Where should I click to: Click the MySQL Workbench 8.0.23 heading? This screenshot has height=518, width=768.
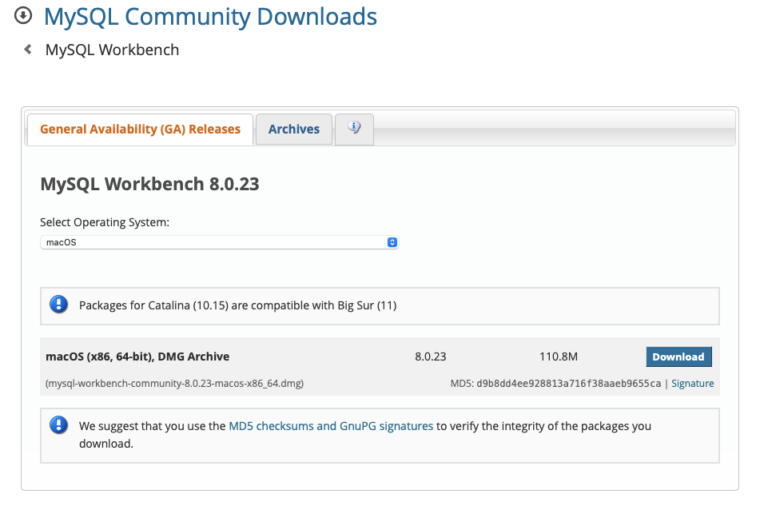pos(150,184)
